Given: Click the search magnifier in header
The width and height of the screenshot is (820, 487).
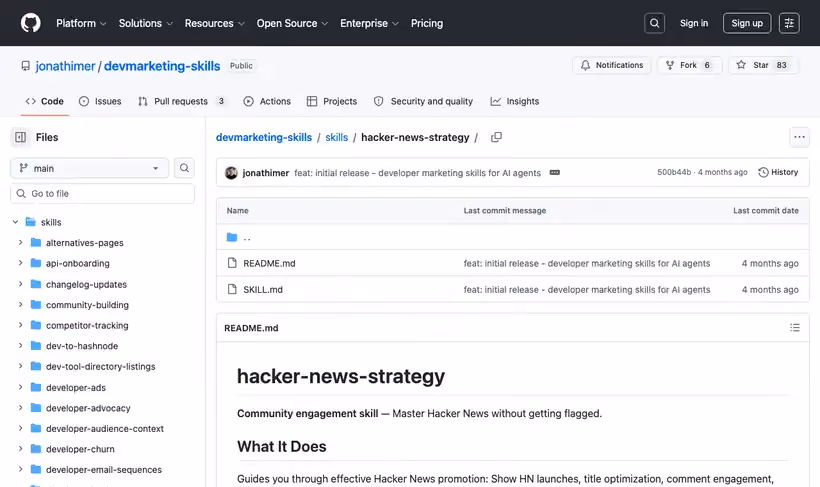Looking at the screenshot, I should (654, 23).
